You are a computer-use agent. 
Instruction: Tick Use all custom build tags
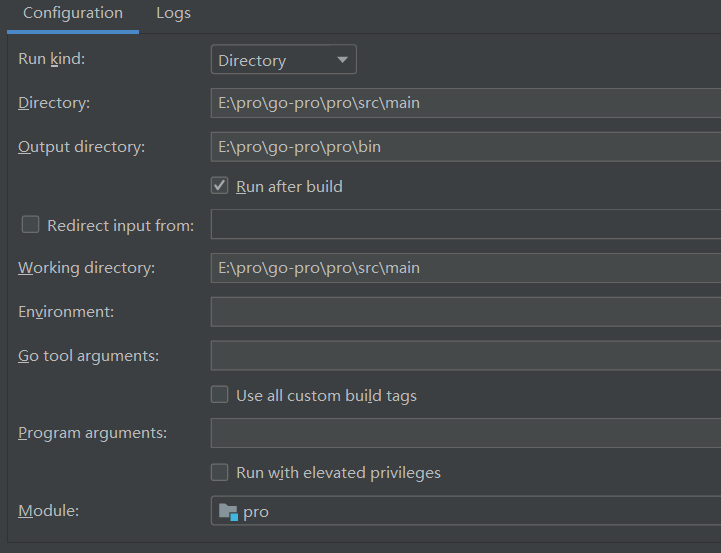pos(219,394)
